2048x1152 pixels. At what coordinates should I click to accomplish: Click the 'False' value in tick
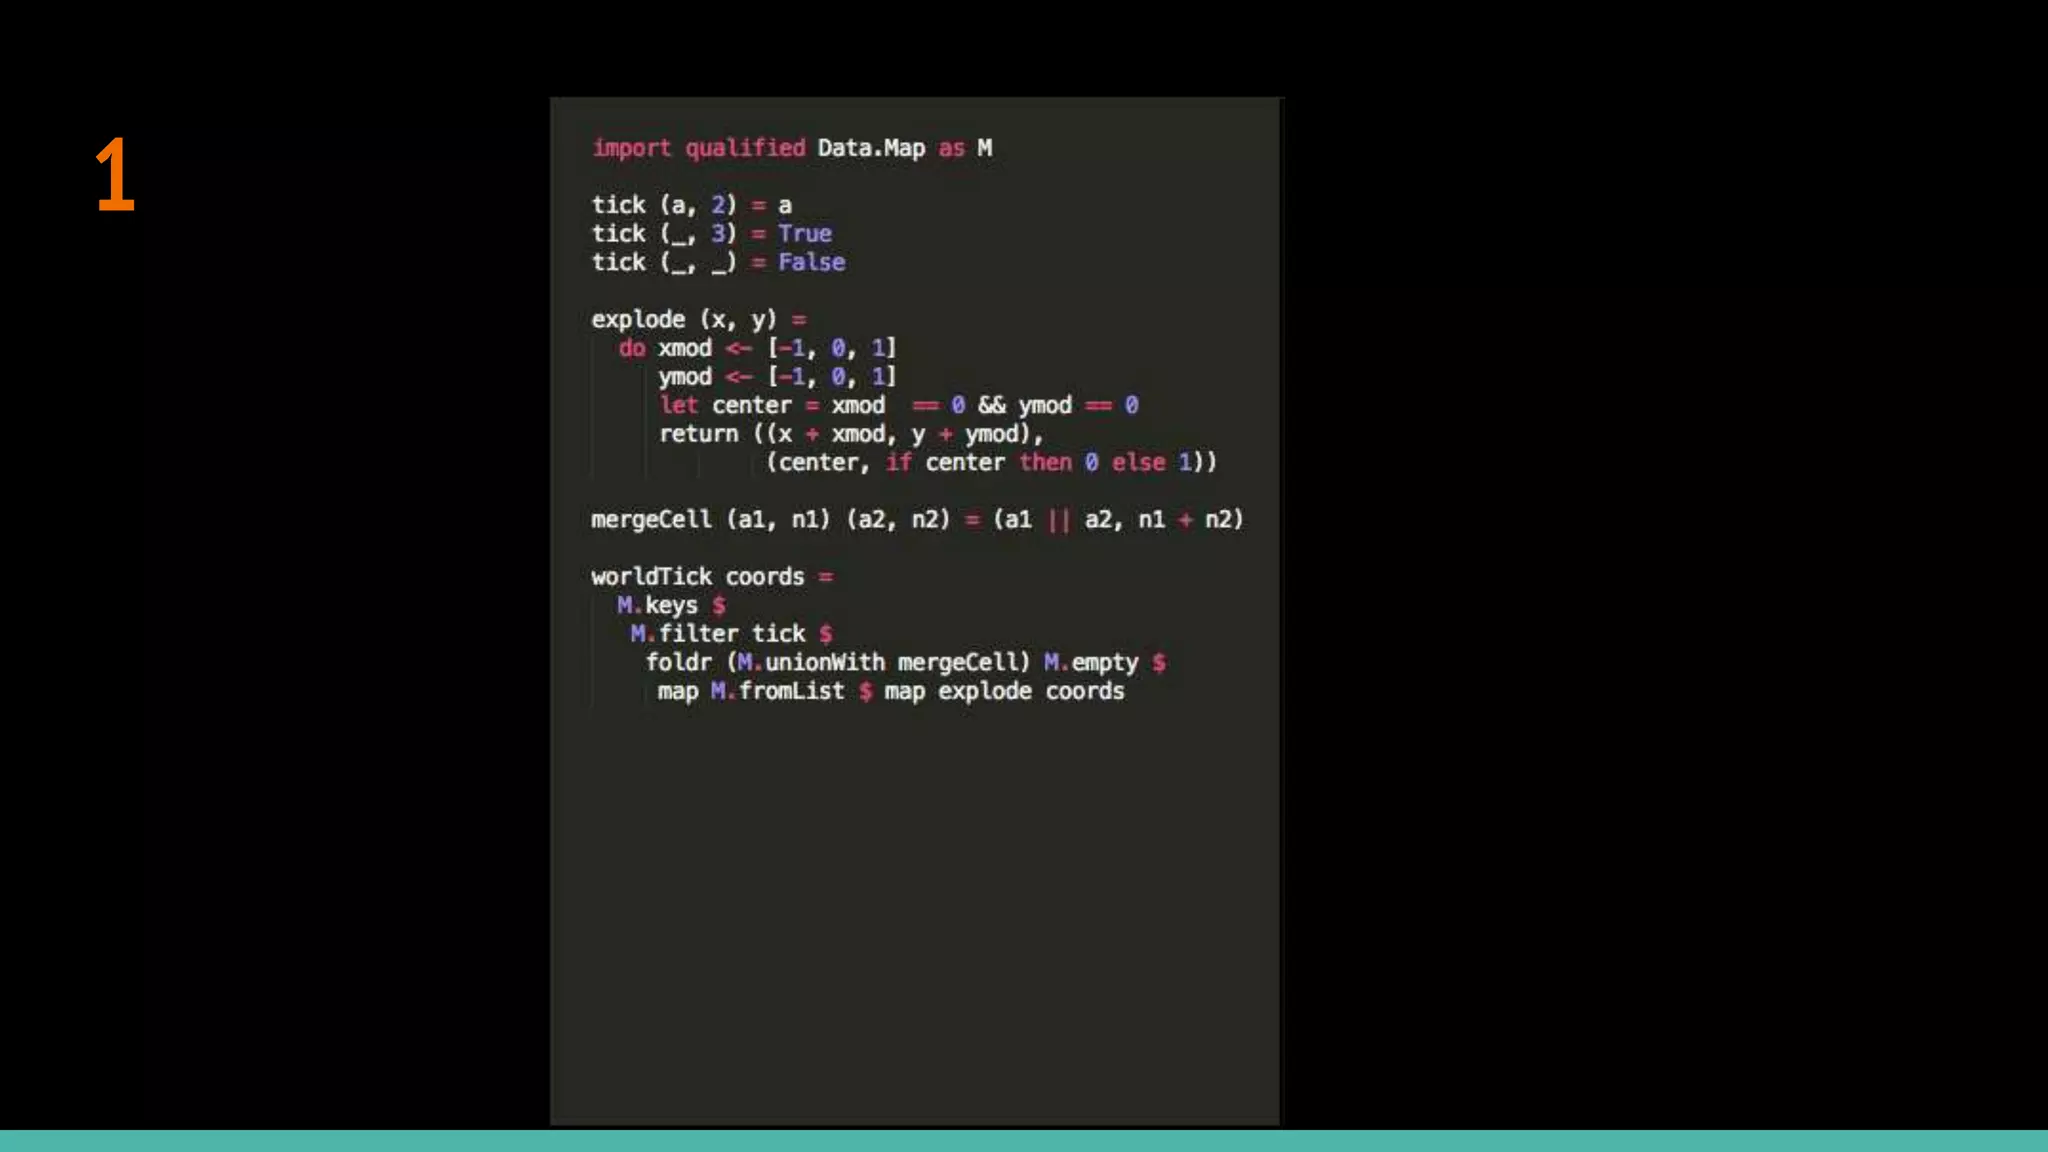[811, 263]
